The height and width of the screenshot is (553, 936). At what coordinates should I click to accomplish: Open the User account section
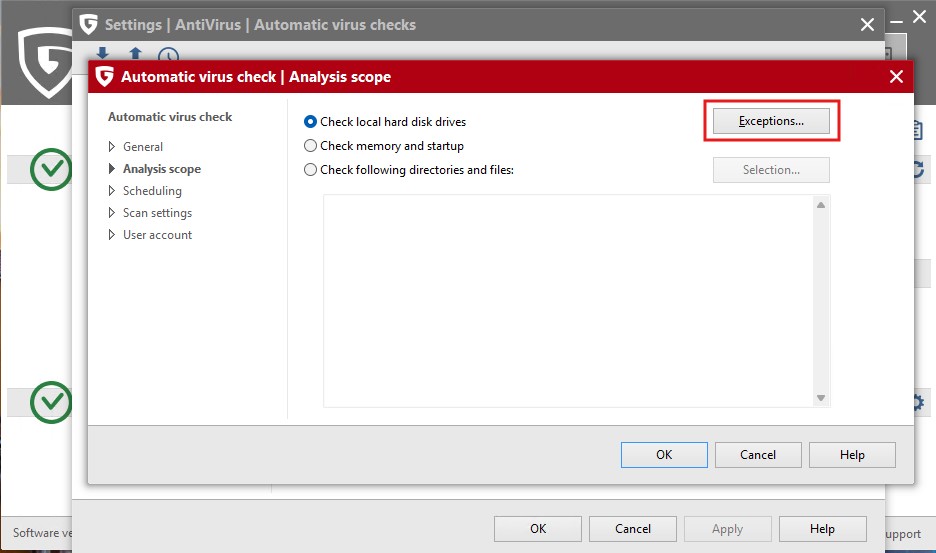pos(158,235)
